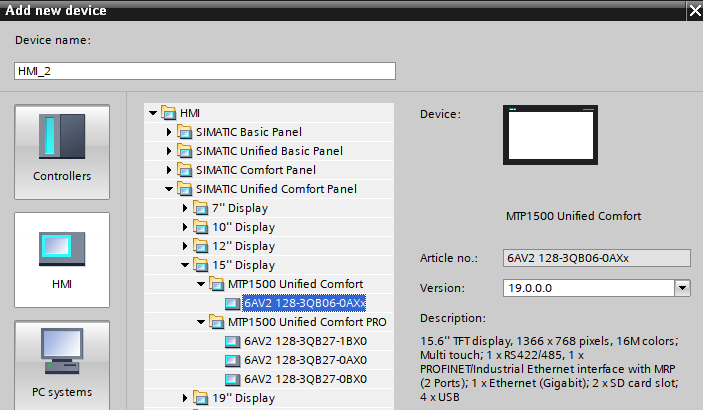Collapse MTP1500 Unified Comfort PRO node
This screenshot has height=410, width=703.
tap(201, 322)
